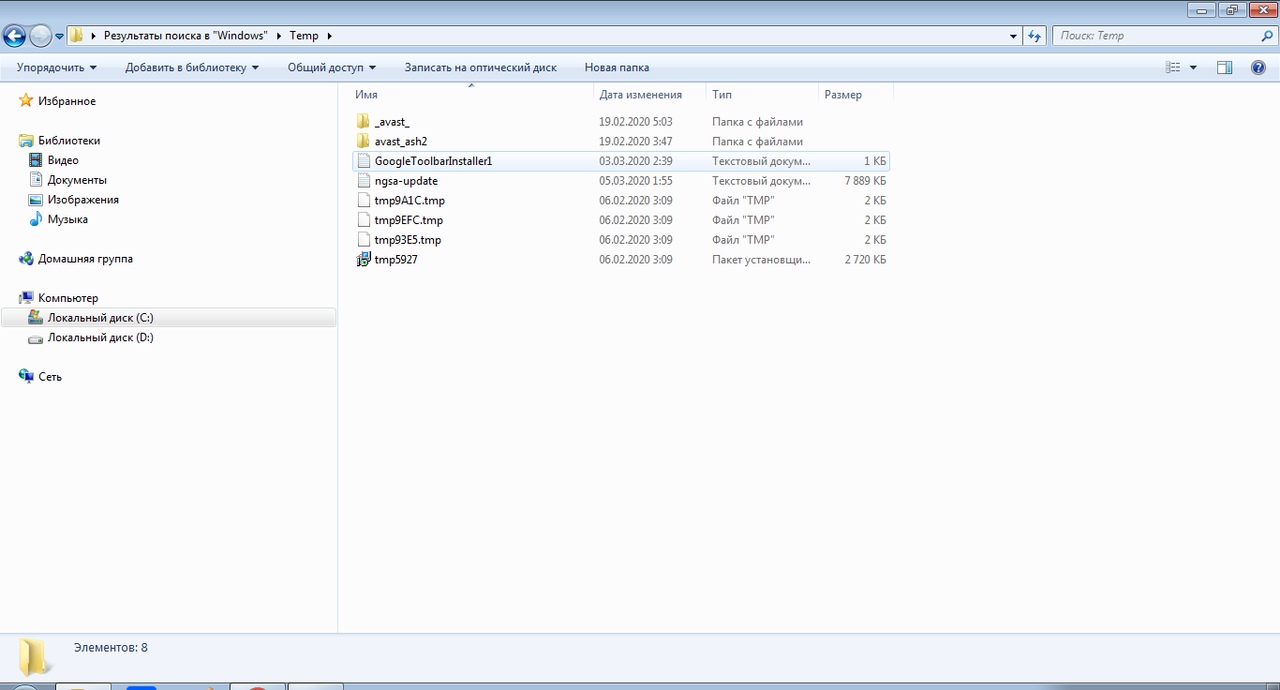
Task: Open the 'Видео' library
Action: point(63,160)
